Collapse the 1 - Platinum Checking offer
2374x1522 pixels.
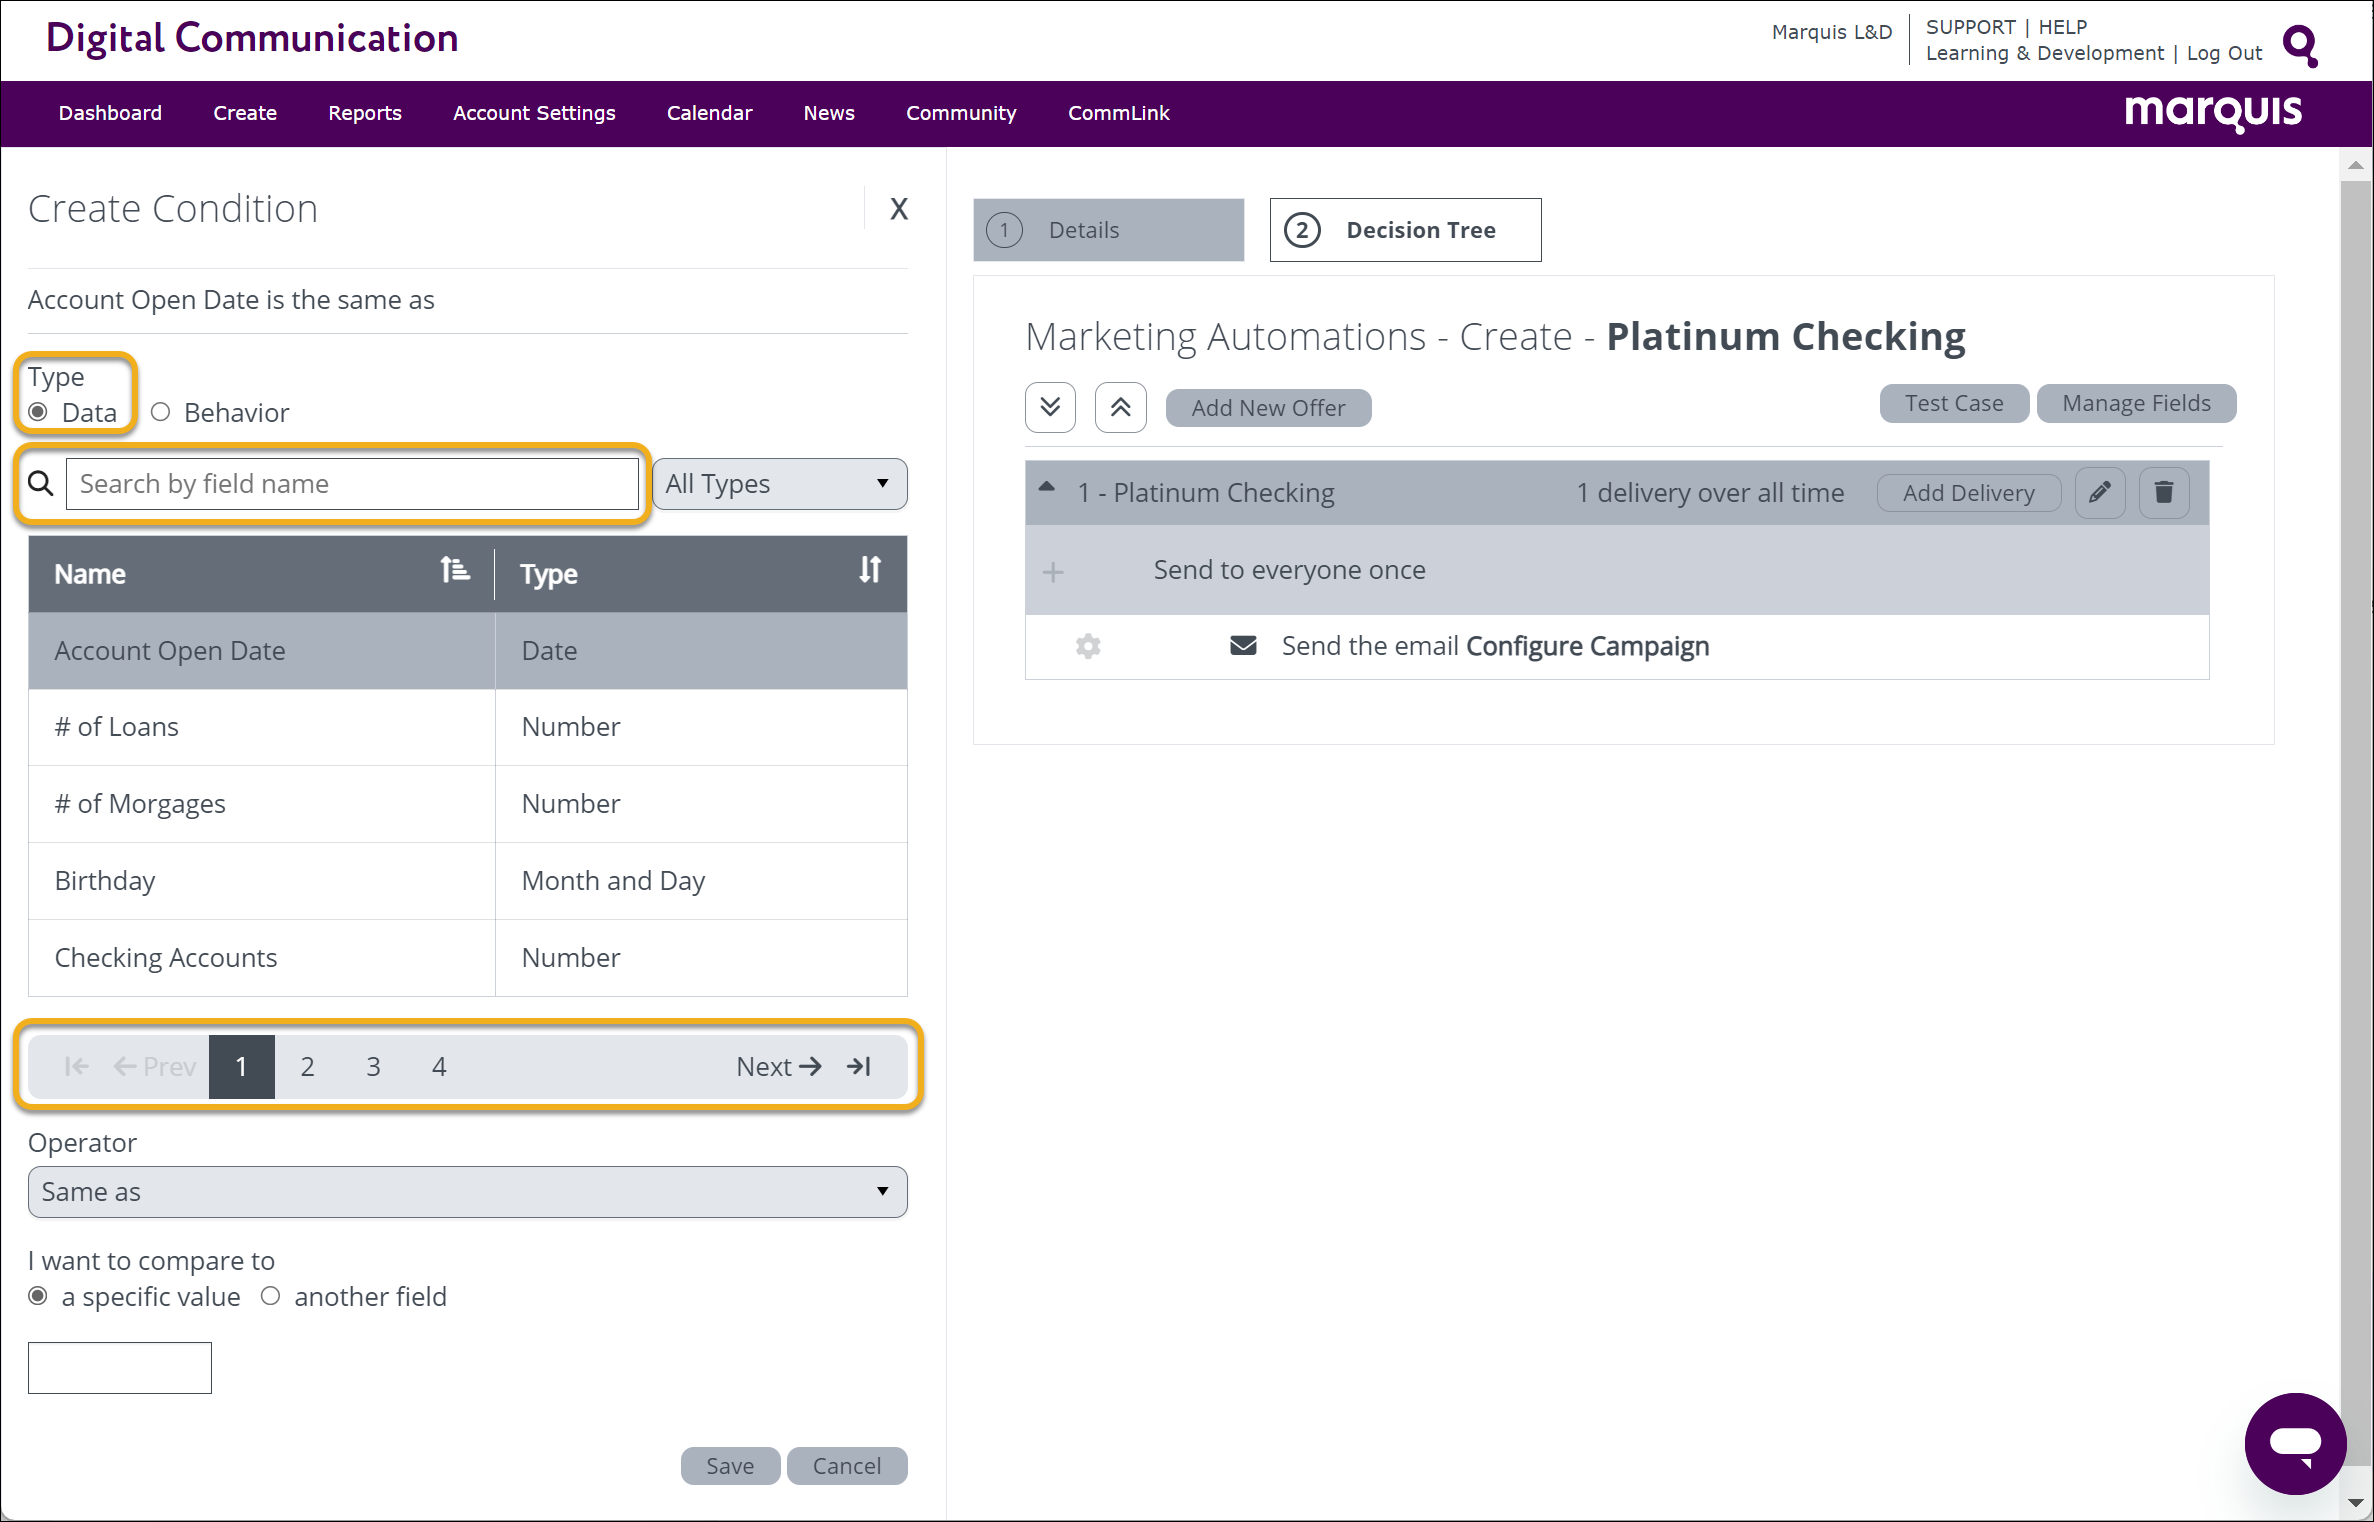tap(1046, 488)
